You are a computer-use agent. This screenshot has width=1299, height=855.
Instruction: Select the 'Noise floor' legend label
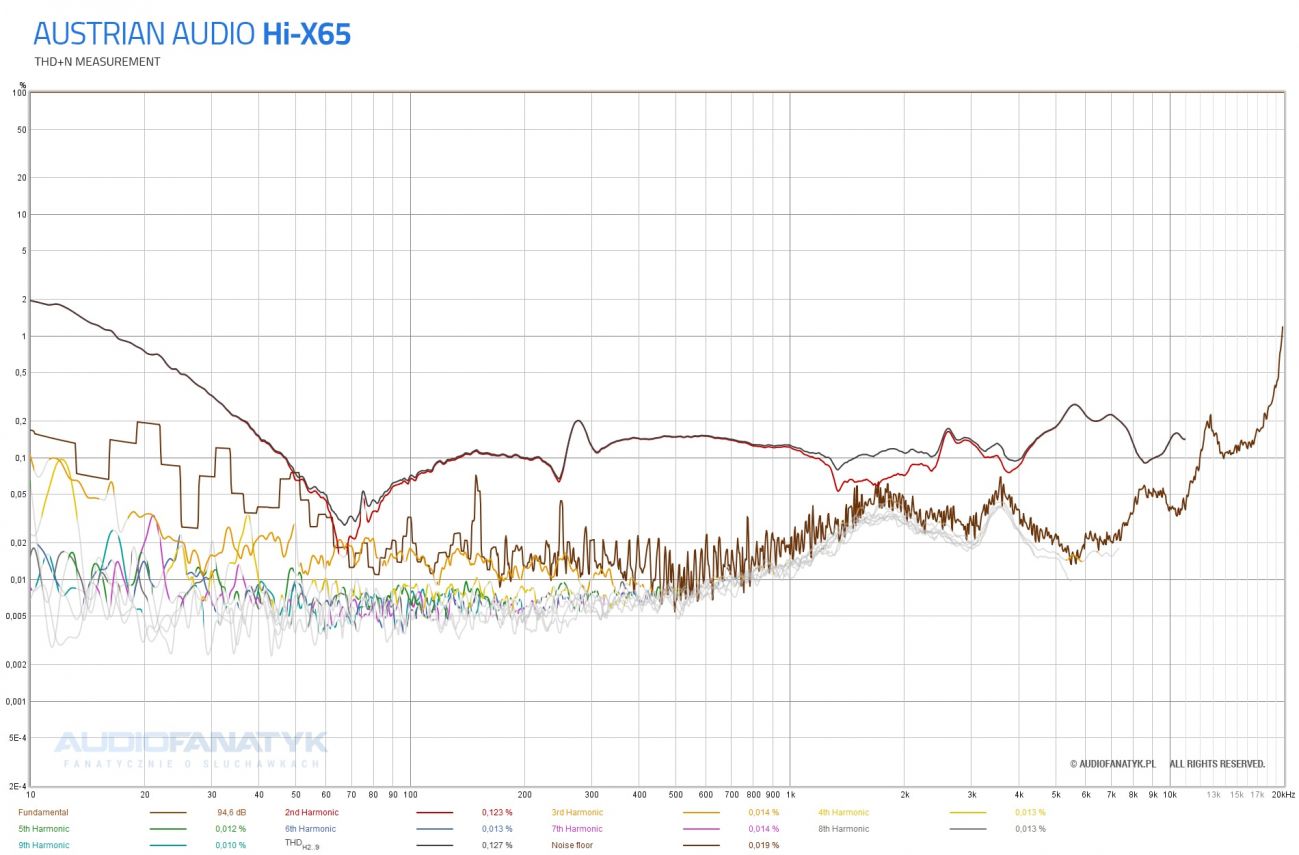click(572, 845)
